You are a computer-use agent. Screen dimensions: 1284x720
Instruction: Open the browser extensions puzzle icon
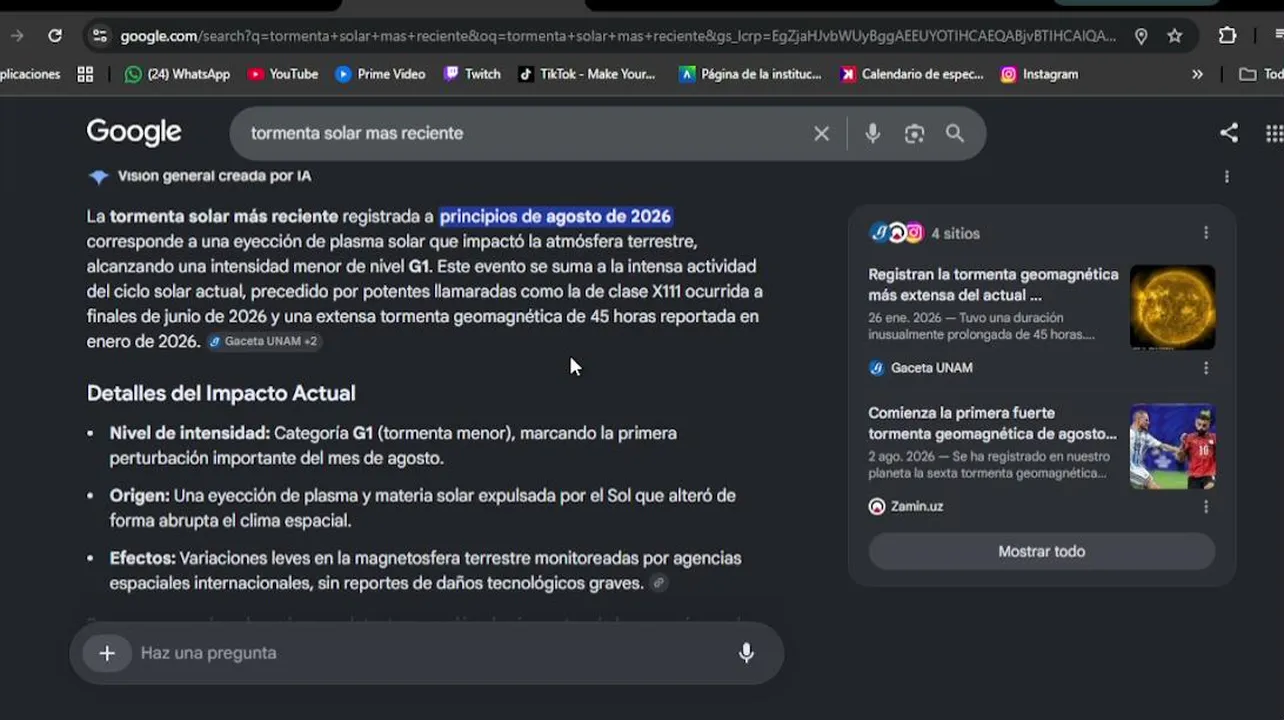tap(1227, 36)
